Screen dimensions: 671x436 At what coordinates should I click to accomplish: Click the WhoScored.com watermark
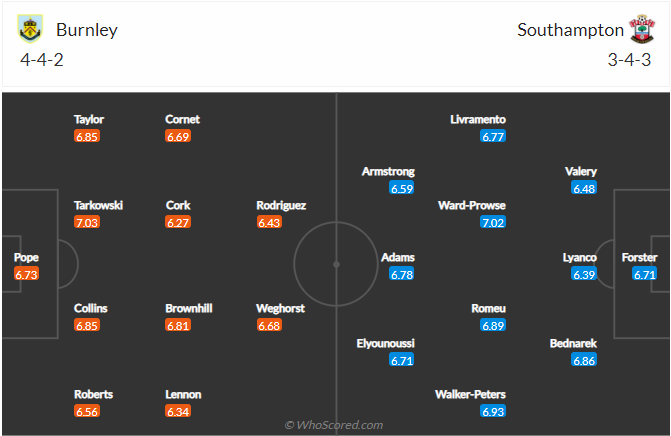click(x=334, y=425)
